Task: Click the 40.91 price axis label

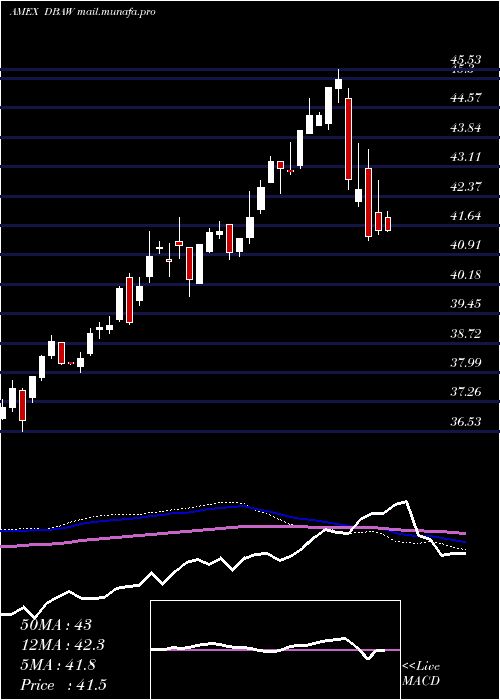Action: coord(466,245)
